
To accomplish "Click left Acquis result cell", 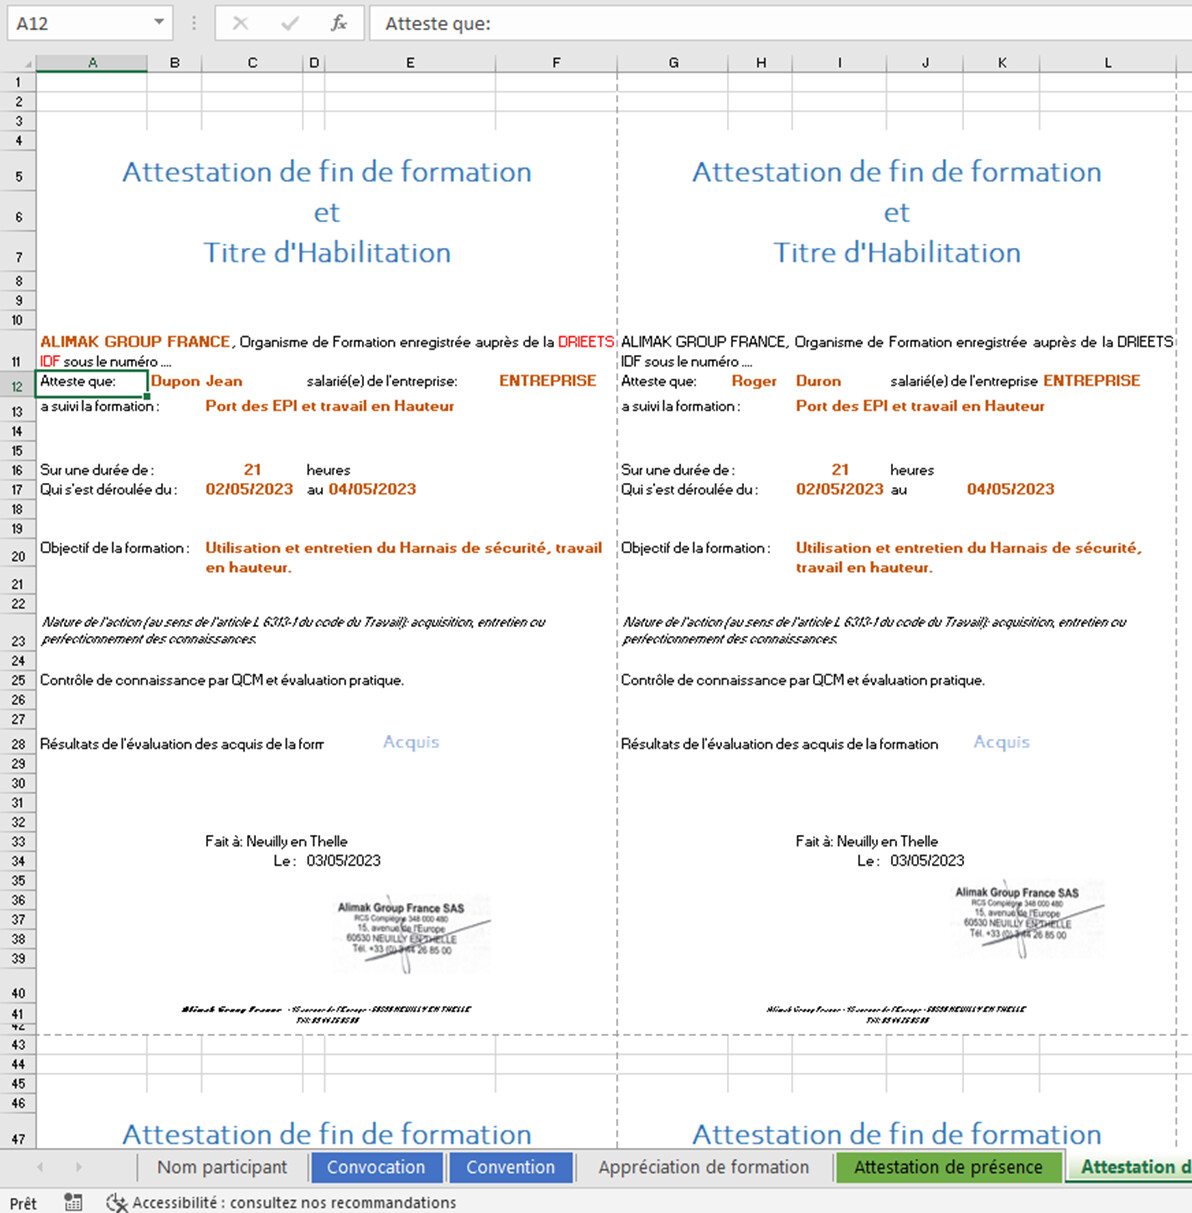I will coord(411,742).
